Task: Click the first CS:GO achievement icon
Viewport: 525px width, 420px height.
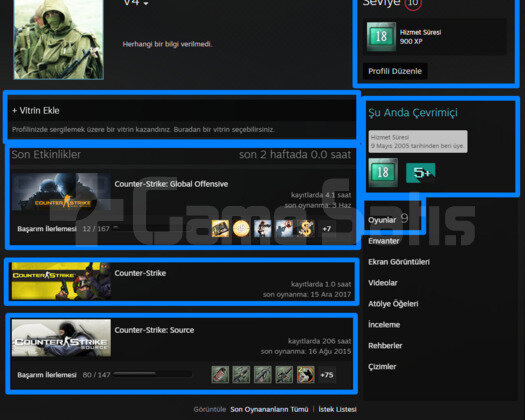Action: pos(220,229)
